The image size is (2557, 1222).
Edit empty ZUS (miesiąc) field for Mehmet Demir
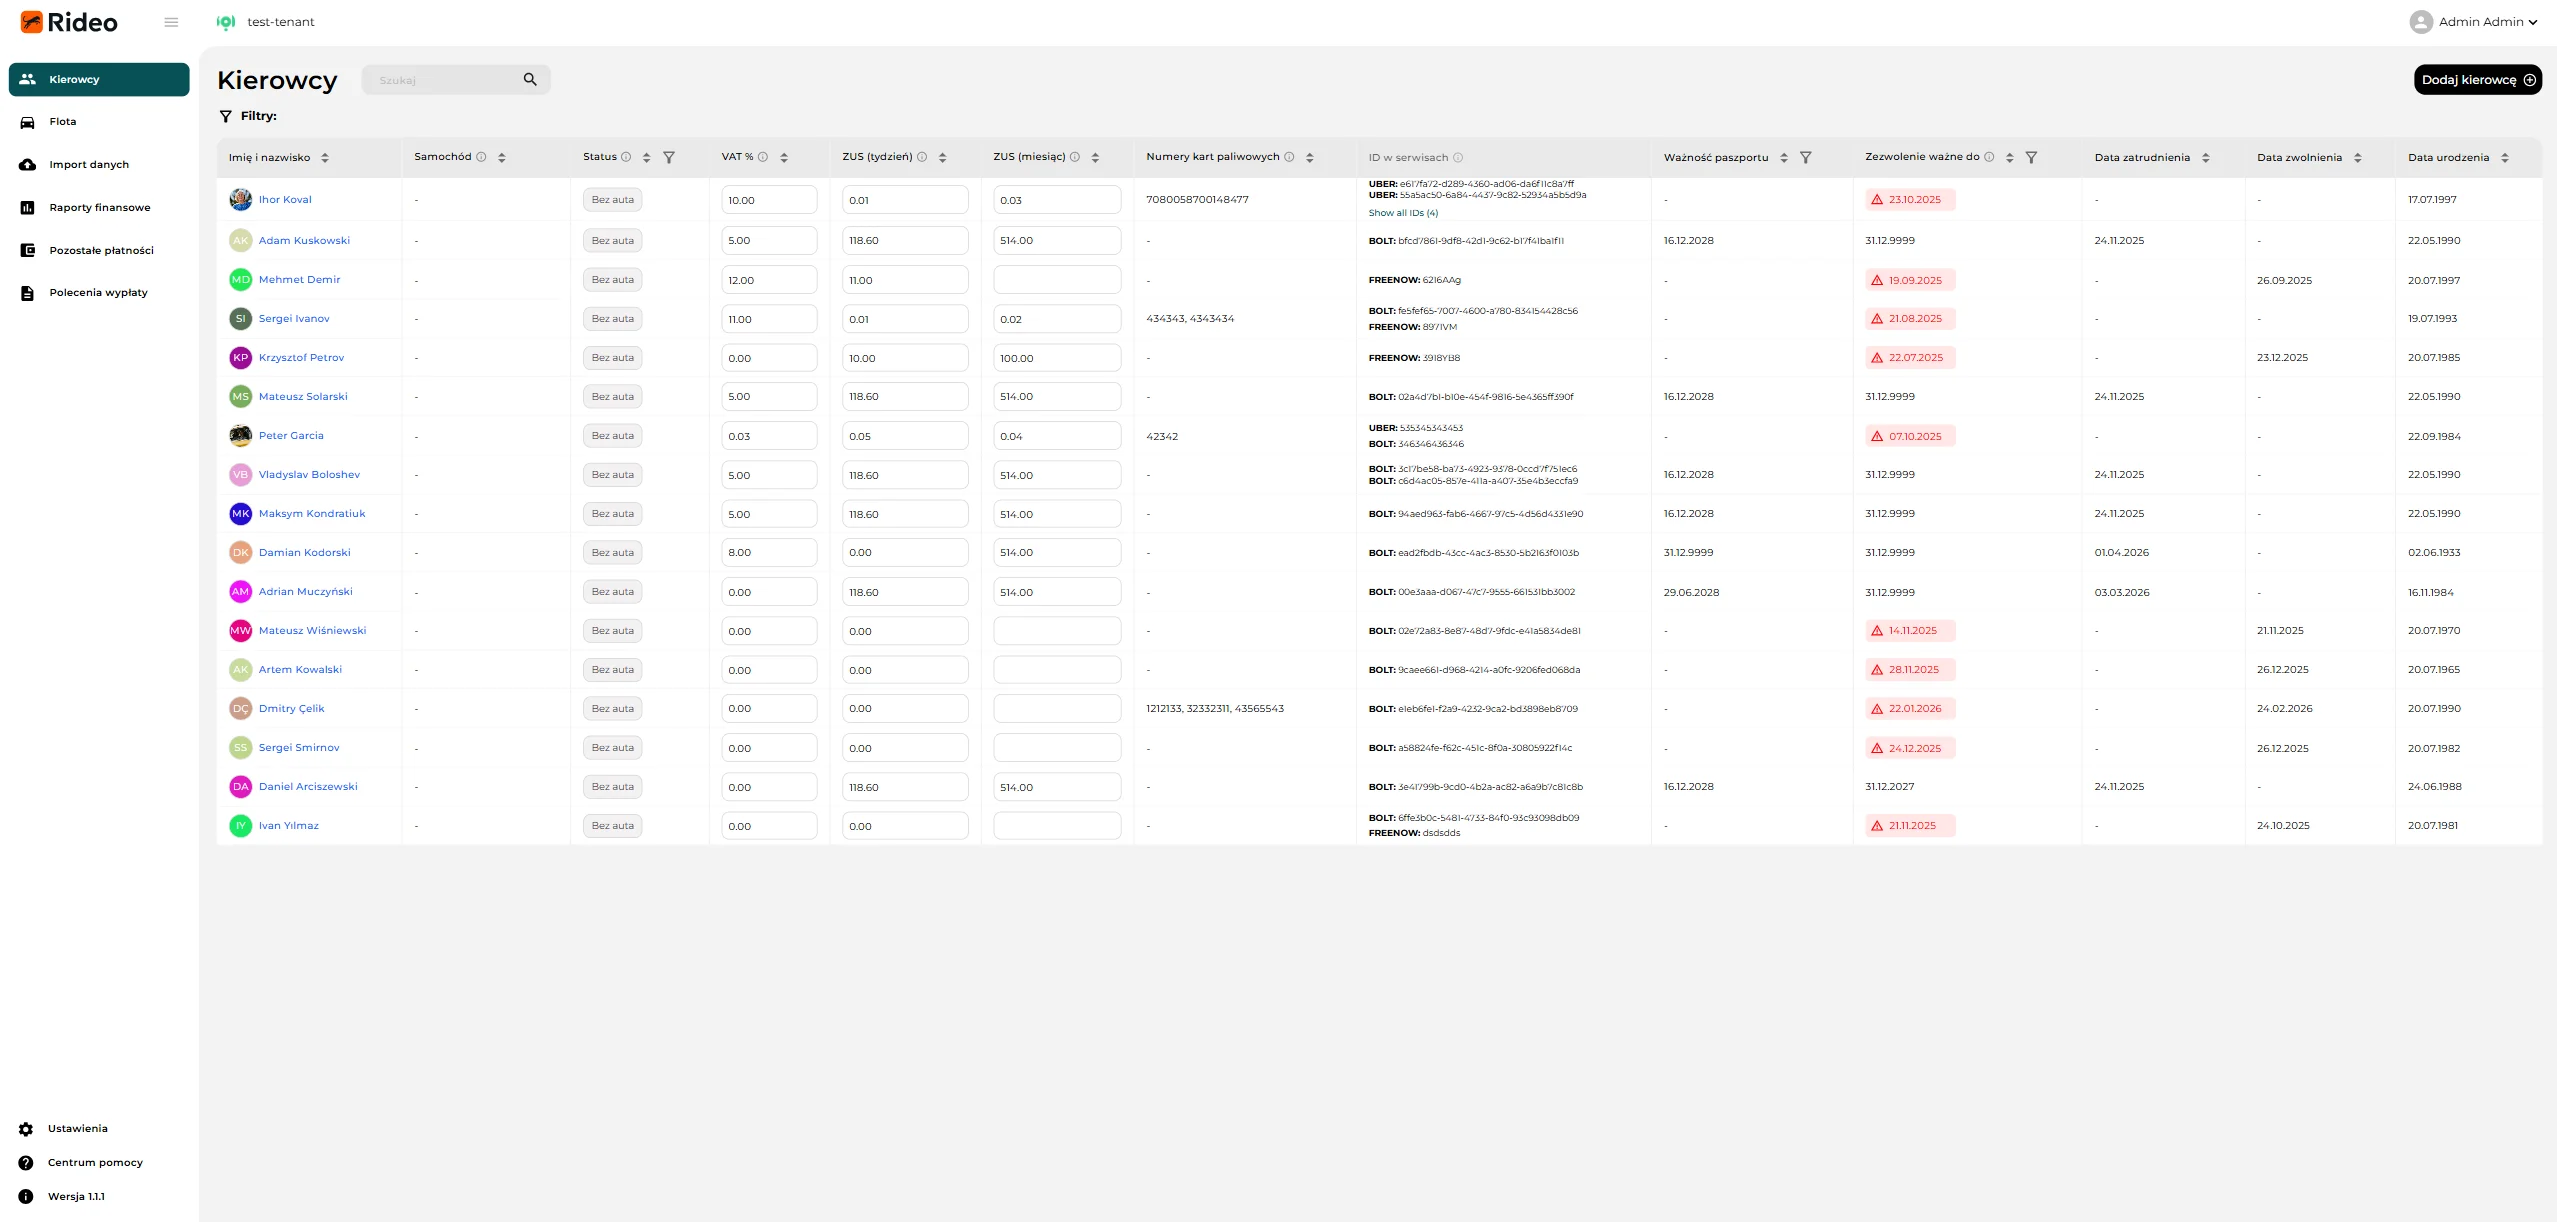[1057, 280]
